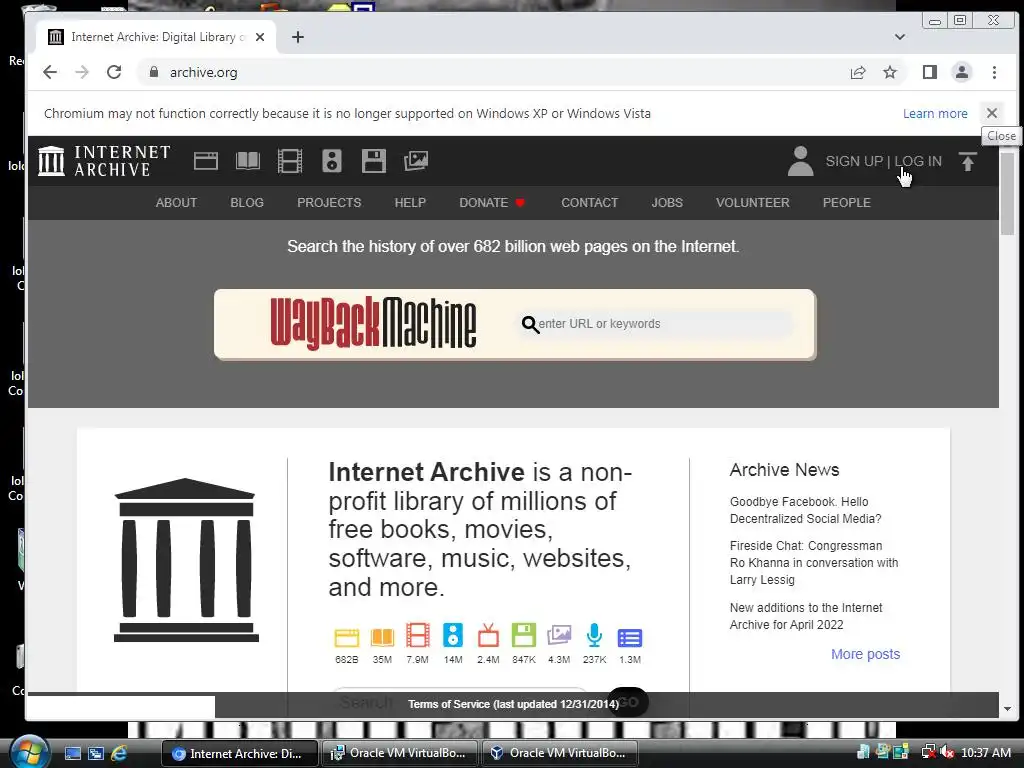Click the taskbar clock showing 10:37 AM
The height and width of the screenshot is (768, 1024).
coord(985,753)
